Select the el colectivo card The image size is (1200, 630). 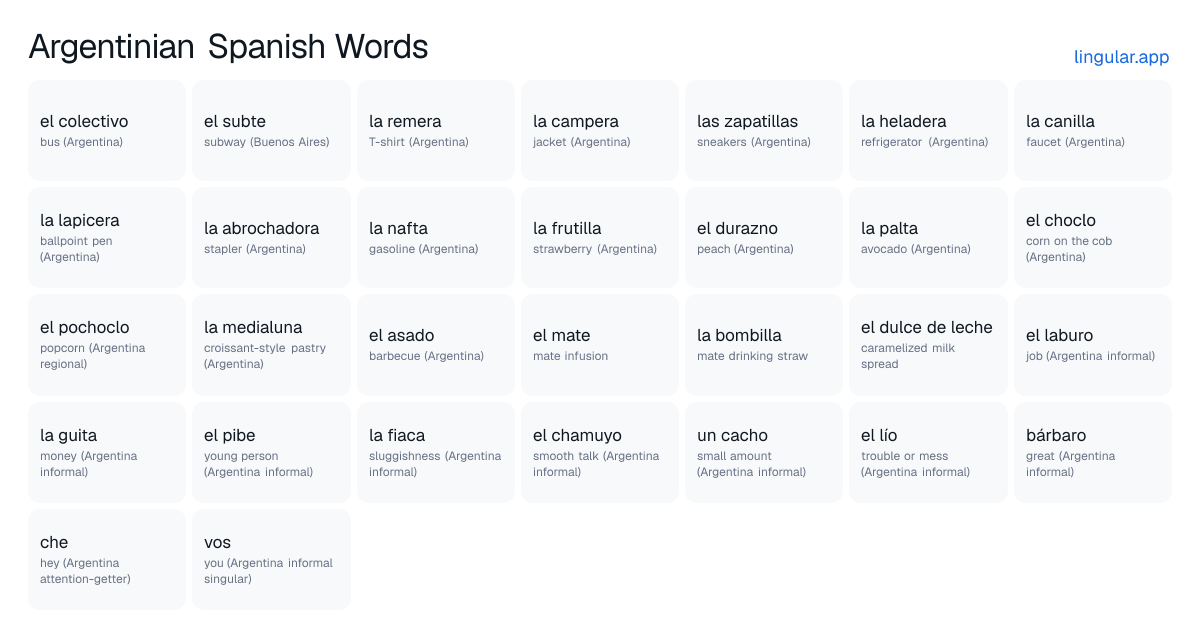(x=107, y=131)
